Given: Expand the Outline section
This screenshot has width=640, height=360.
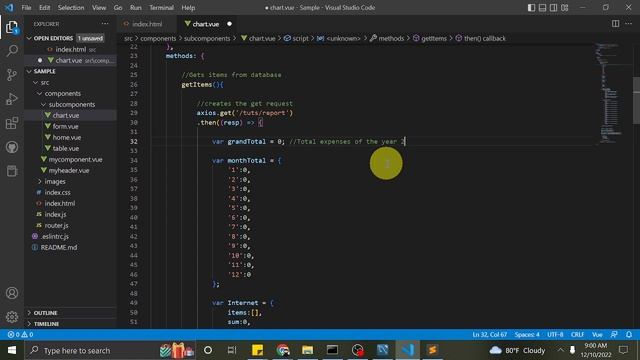Looking at the screenshot, I should pos(70,313).
